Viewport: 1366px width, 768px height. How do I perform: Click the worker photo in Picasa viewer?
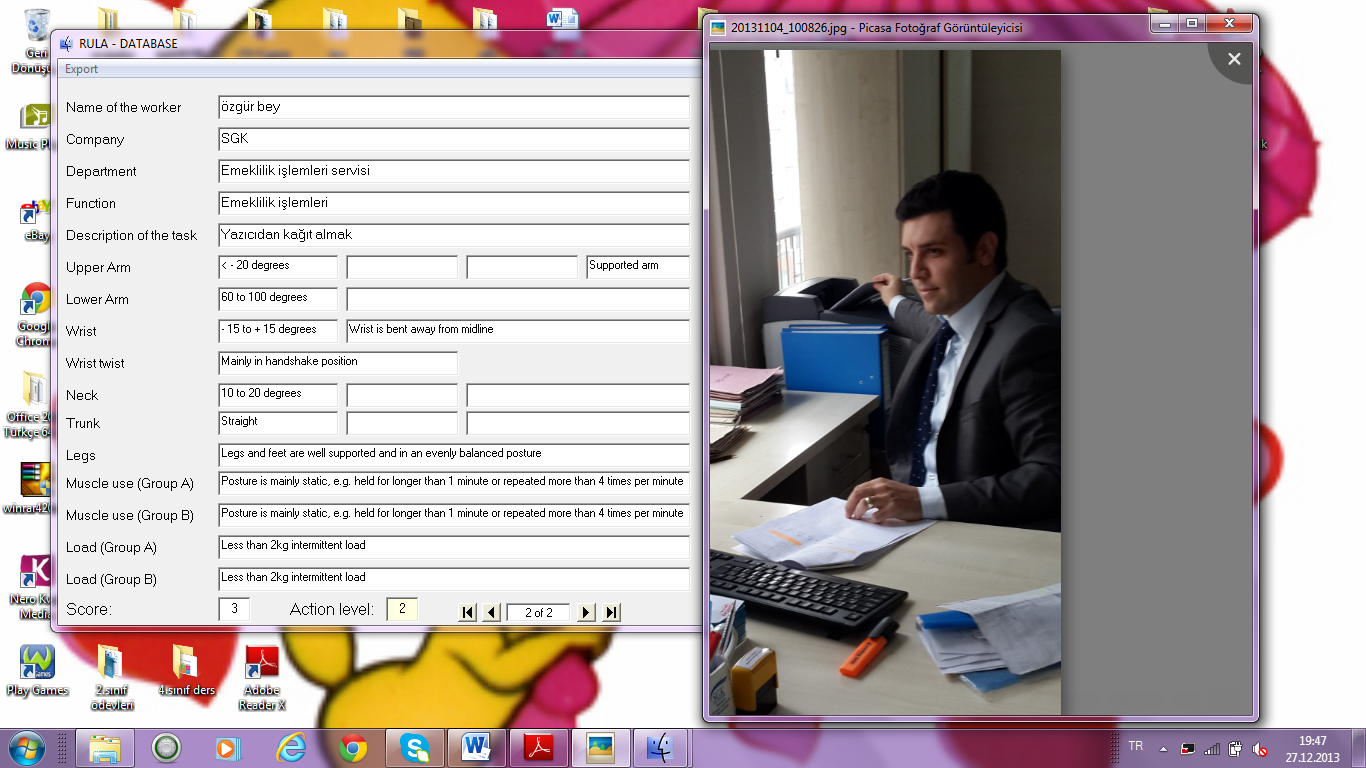coord(885,383)
